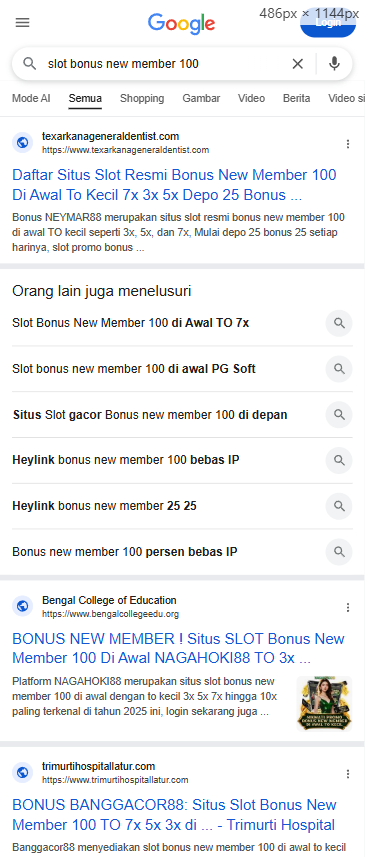Switch to Gambar results tab
This screenshot has width=365, height=857.
201,98
